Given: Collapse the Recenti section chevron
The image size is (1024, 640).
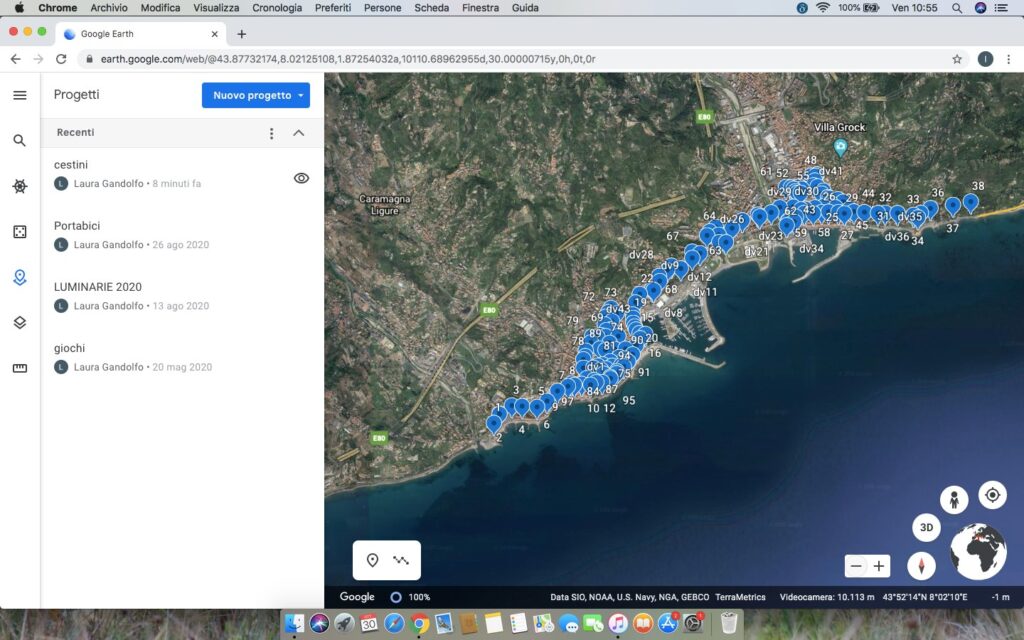Looking at the screenshot, I should click(x=298, y=133).
